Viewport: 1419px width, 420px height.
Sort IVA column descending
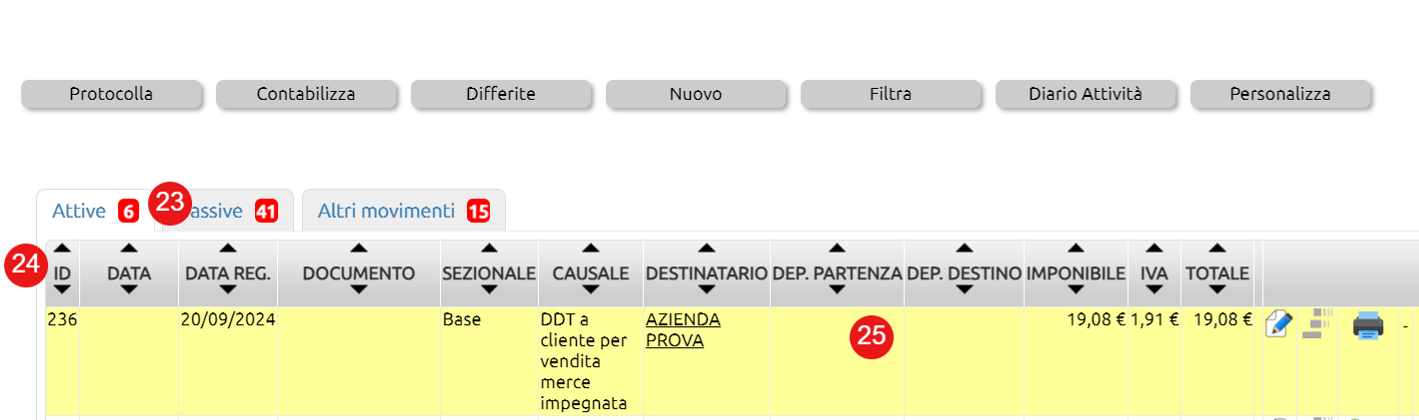tap(1154, 290)
